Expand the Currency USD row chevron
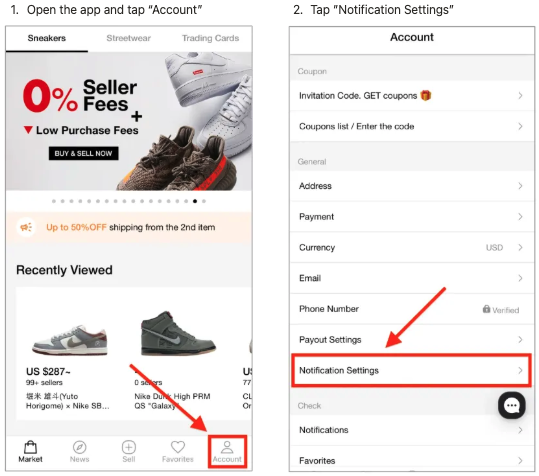Screen dimensions: 539x476 [520, 247]
